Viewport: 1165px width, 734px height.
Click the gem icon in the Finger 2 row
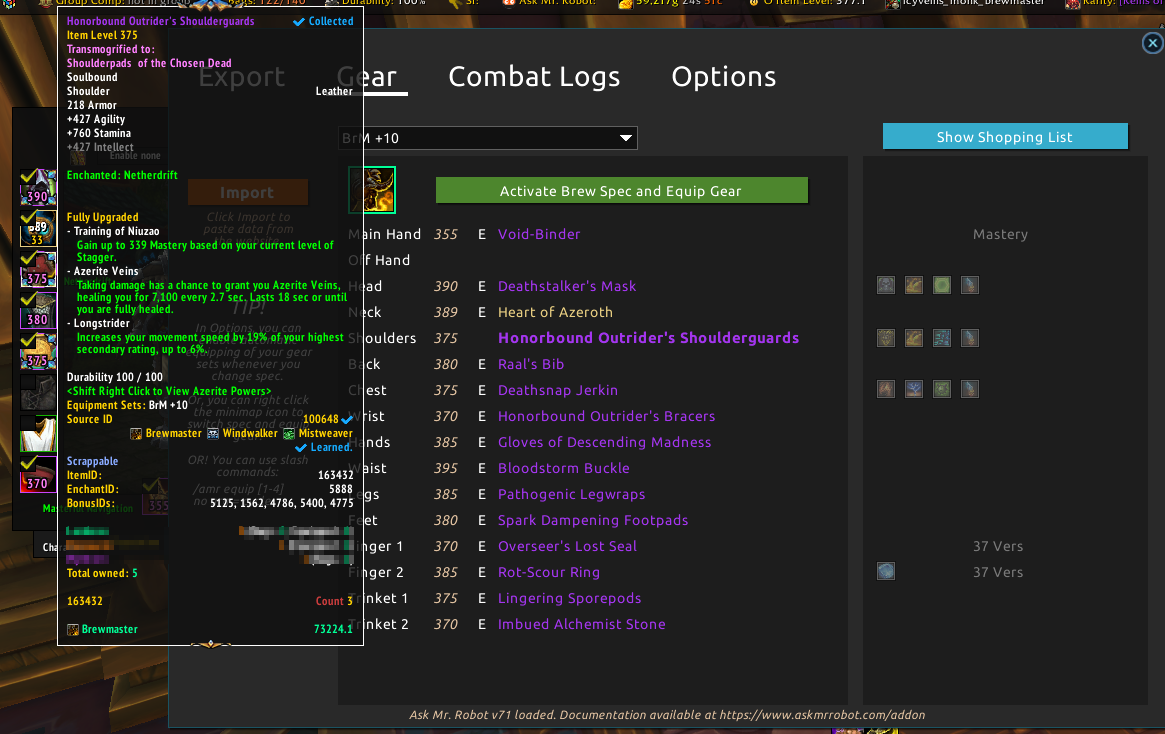point(886,571)
